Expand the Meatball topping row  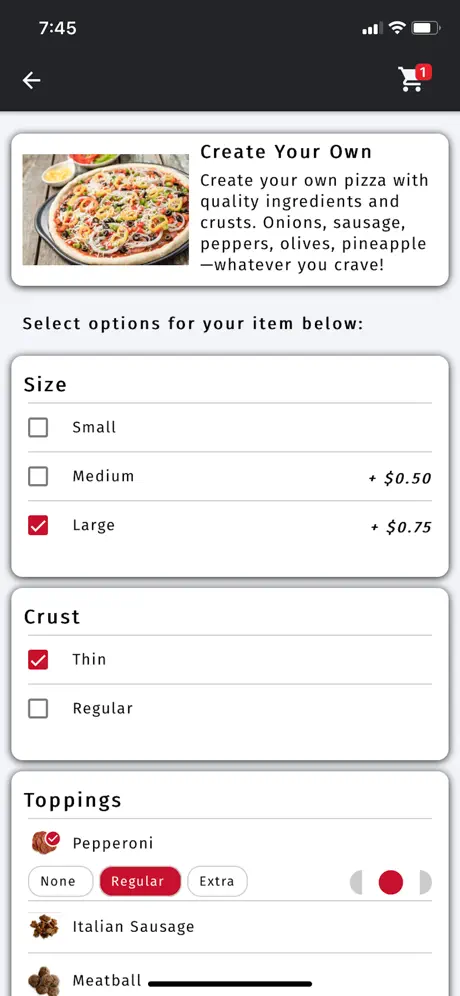230,977
